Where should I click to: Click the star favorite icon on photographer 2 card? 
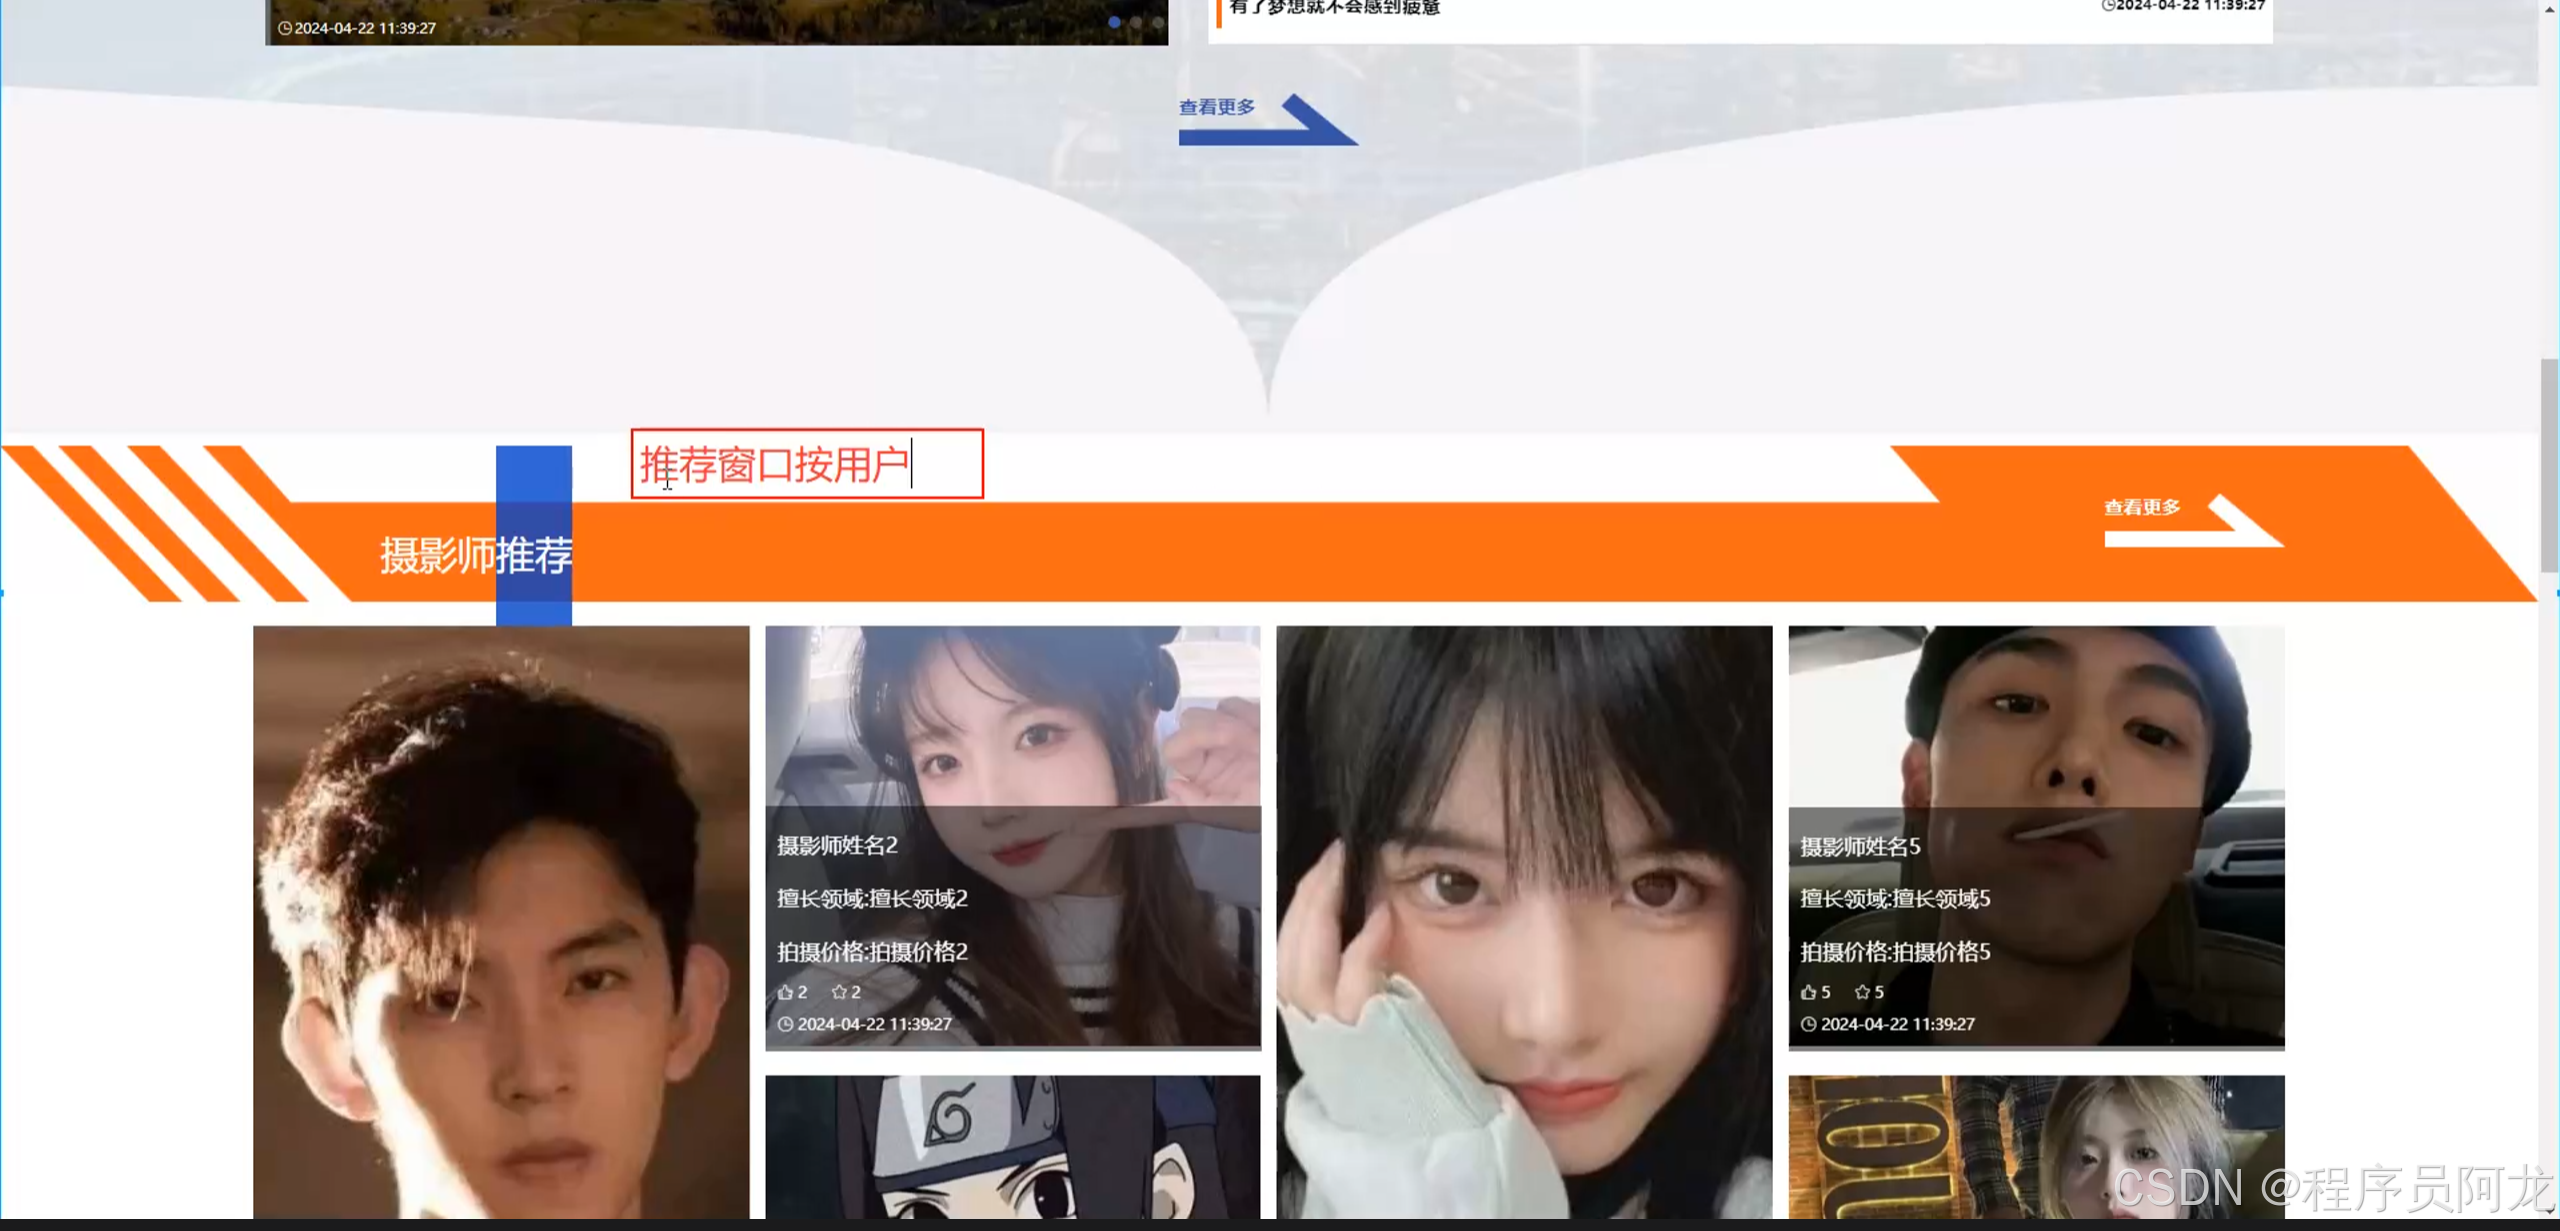[839, 992]
